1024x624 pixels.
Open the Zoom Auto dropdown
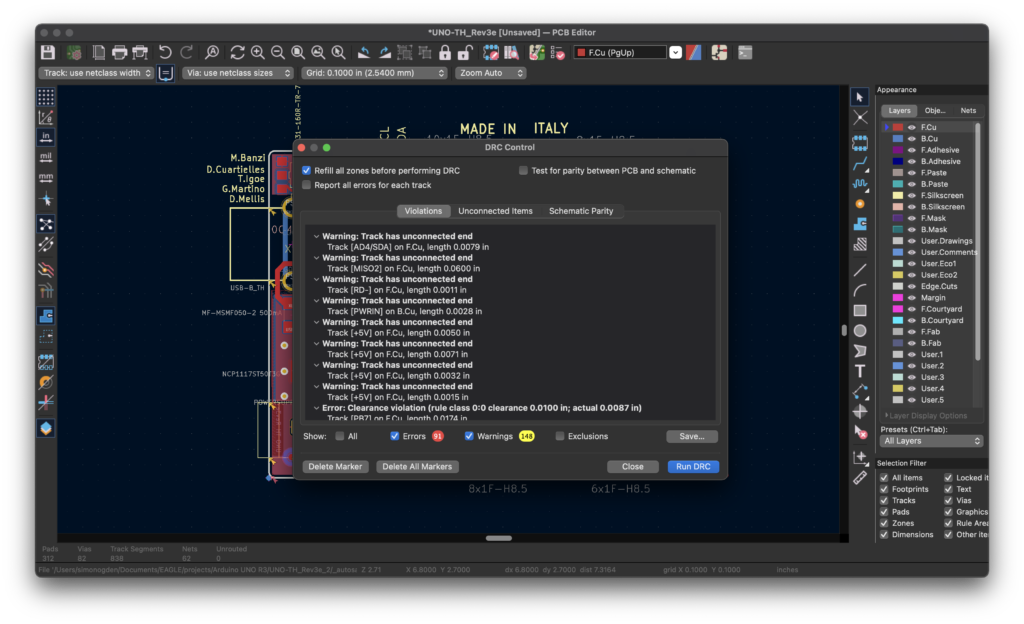490,73
